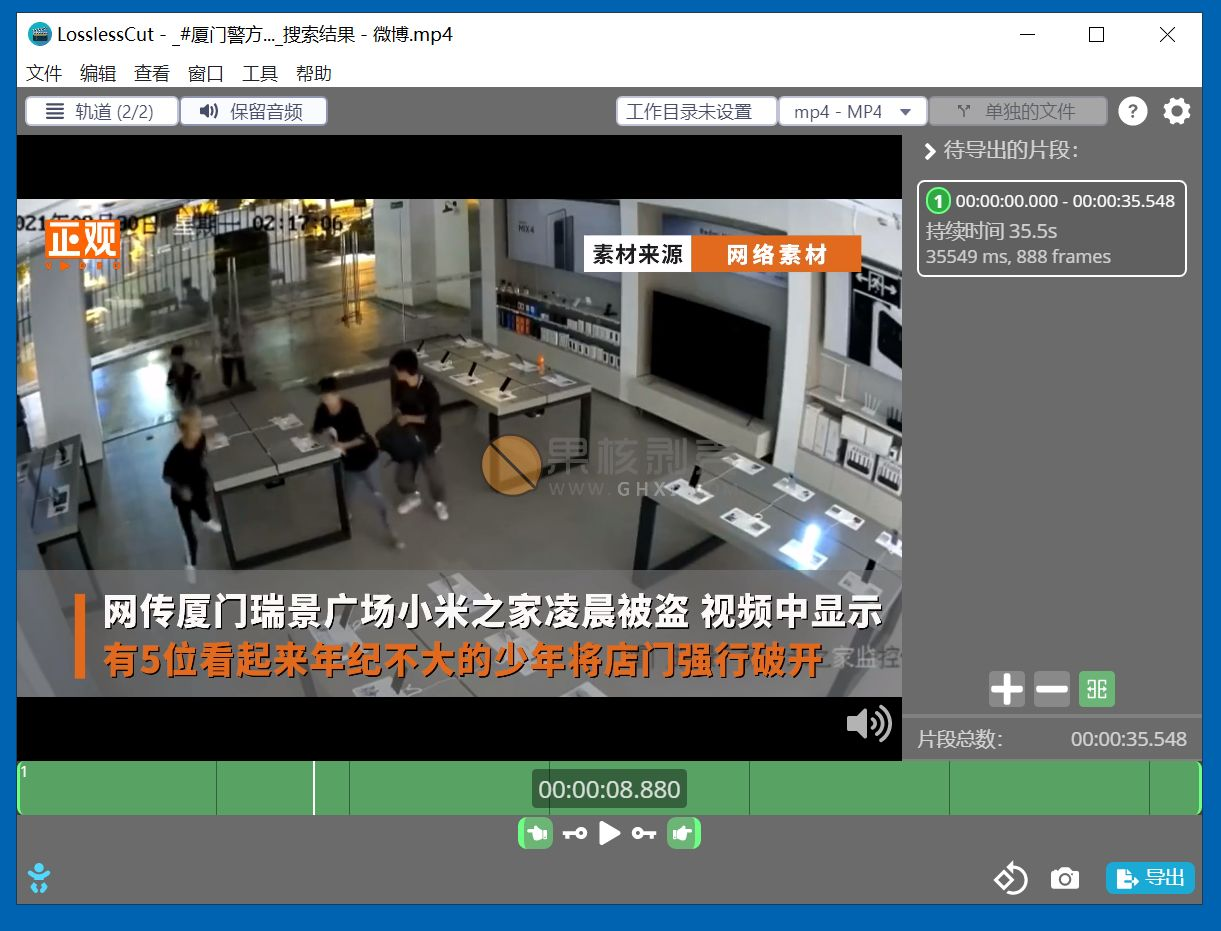Collapse the 待导出的片段 panel

[x=930, y=151]
